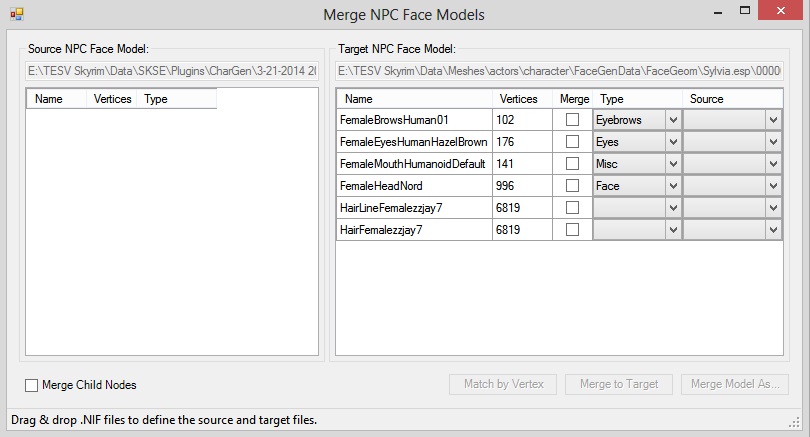
Task: Click the window resize grip
Action: pos(795,423)
